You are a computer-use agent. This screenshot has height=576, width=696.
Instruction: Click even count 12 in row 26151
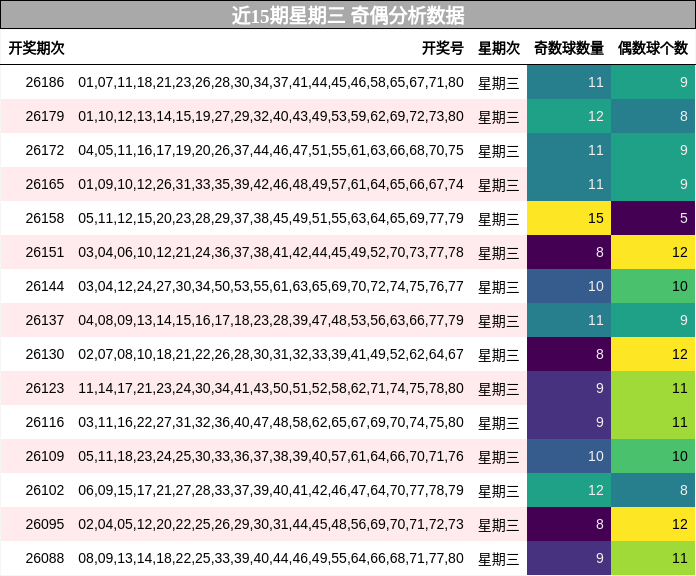point(653,252)
